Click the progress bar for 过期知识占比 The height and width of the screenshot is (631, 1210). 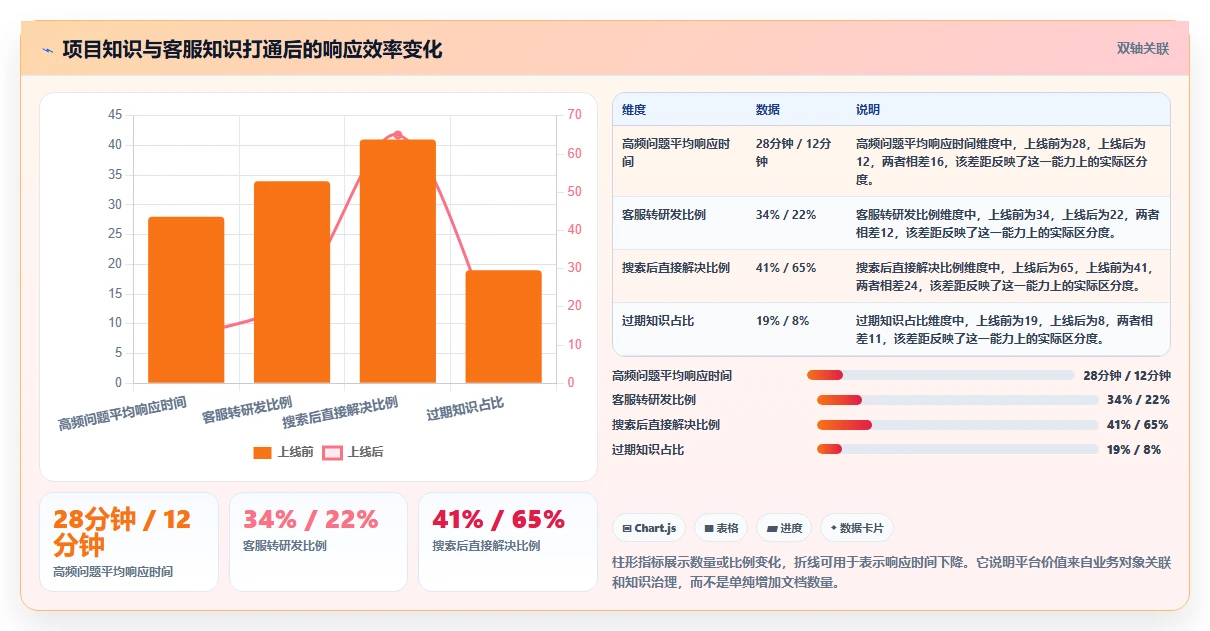pyautogui.click(x=958, y=450)
